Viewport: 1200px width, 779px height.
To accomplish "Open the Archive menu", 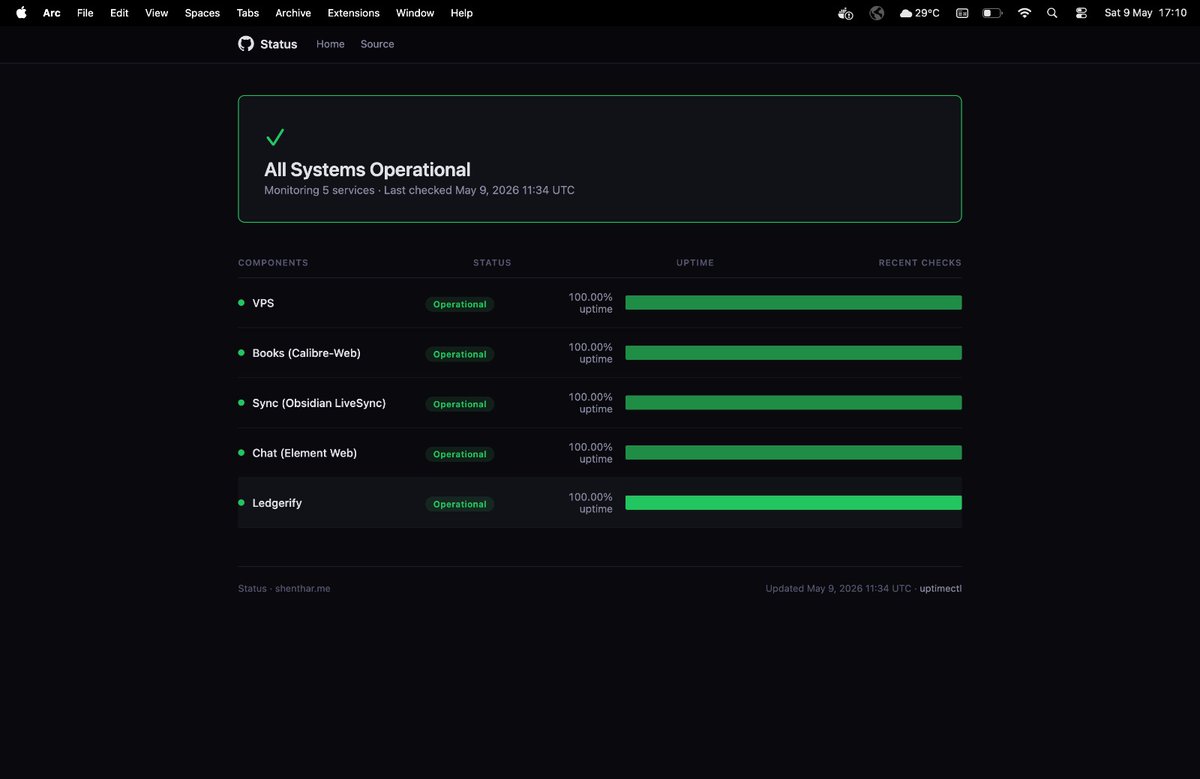I will tap(293, 13).
